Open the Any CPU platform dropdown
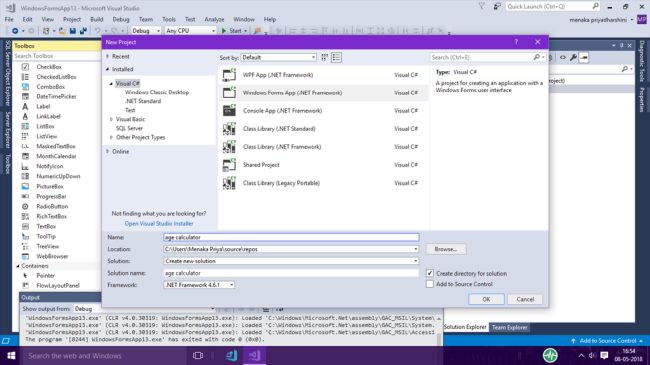650x365 pixels. (190, 31)
